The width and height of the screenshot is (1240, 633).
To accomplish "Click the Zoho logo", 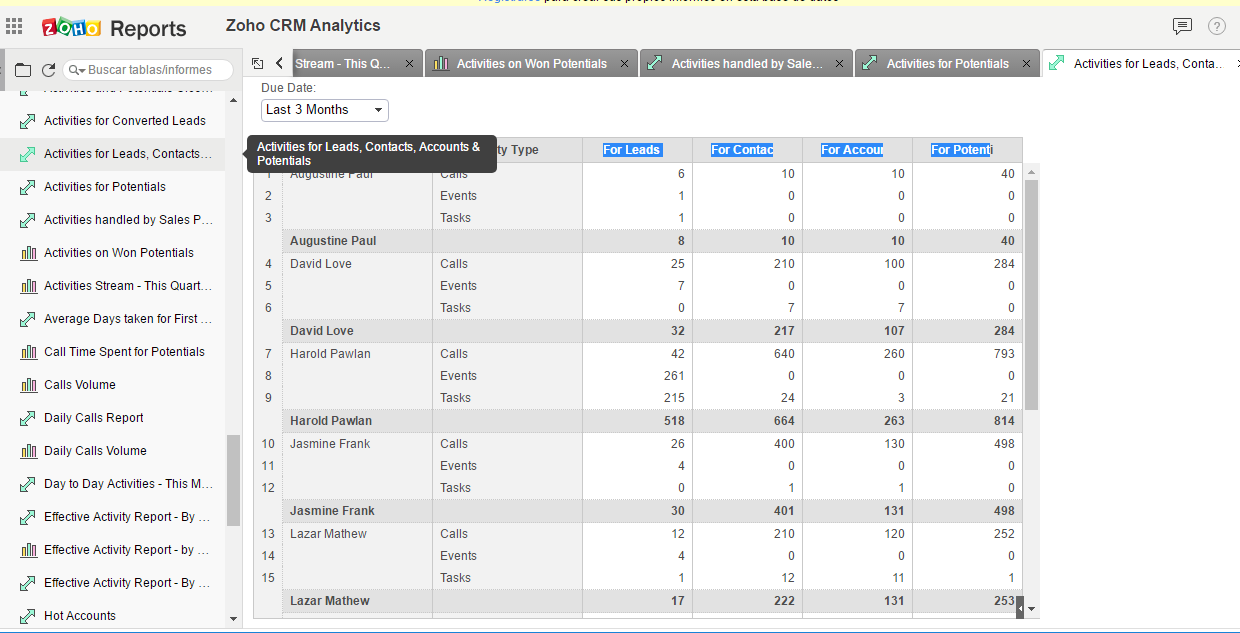I will pyautogui.click(x=69, y=28).
